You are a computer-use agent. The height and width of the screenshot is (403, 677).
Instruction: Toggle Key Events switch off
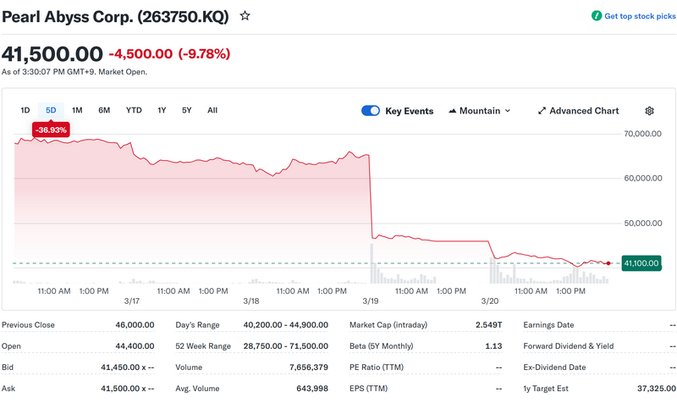tap(370, 111)
